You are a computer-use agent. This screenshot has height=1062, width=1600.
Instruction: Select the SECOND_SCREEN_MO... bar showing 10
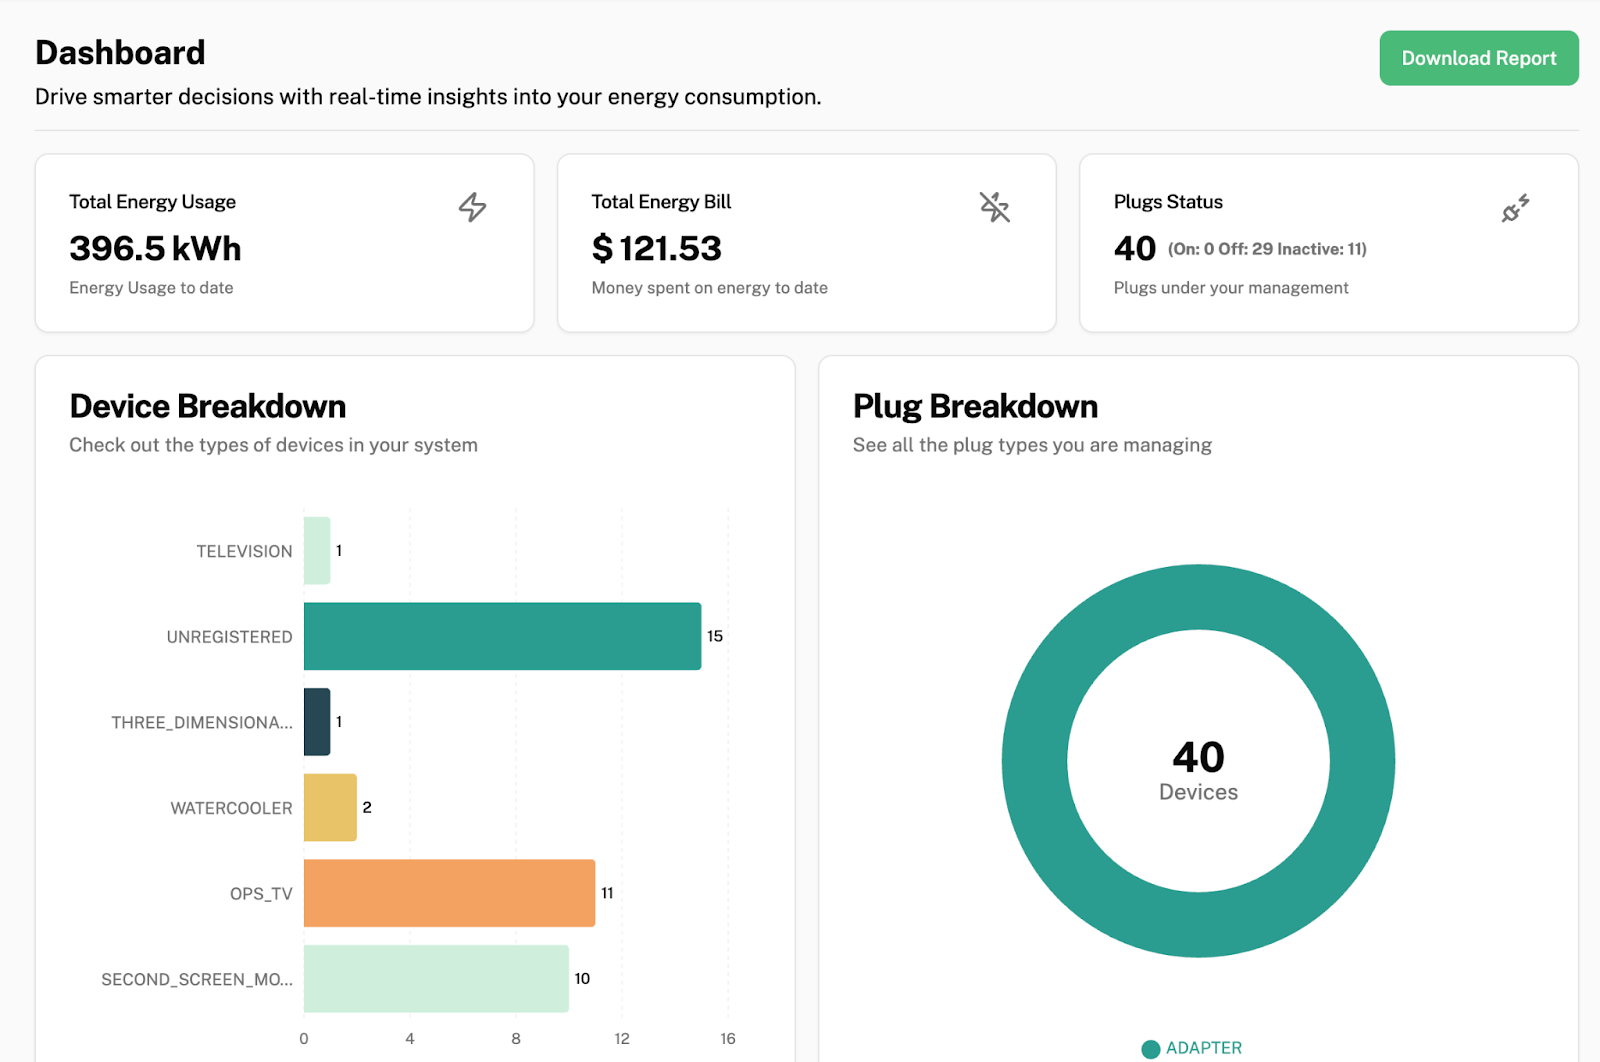(437, 980)
